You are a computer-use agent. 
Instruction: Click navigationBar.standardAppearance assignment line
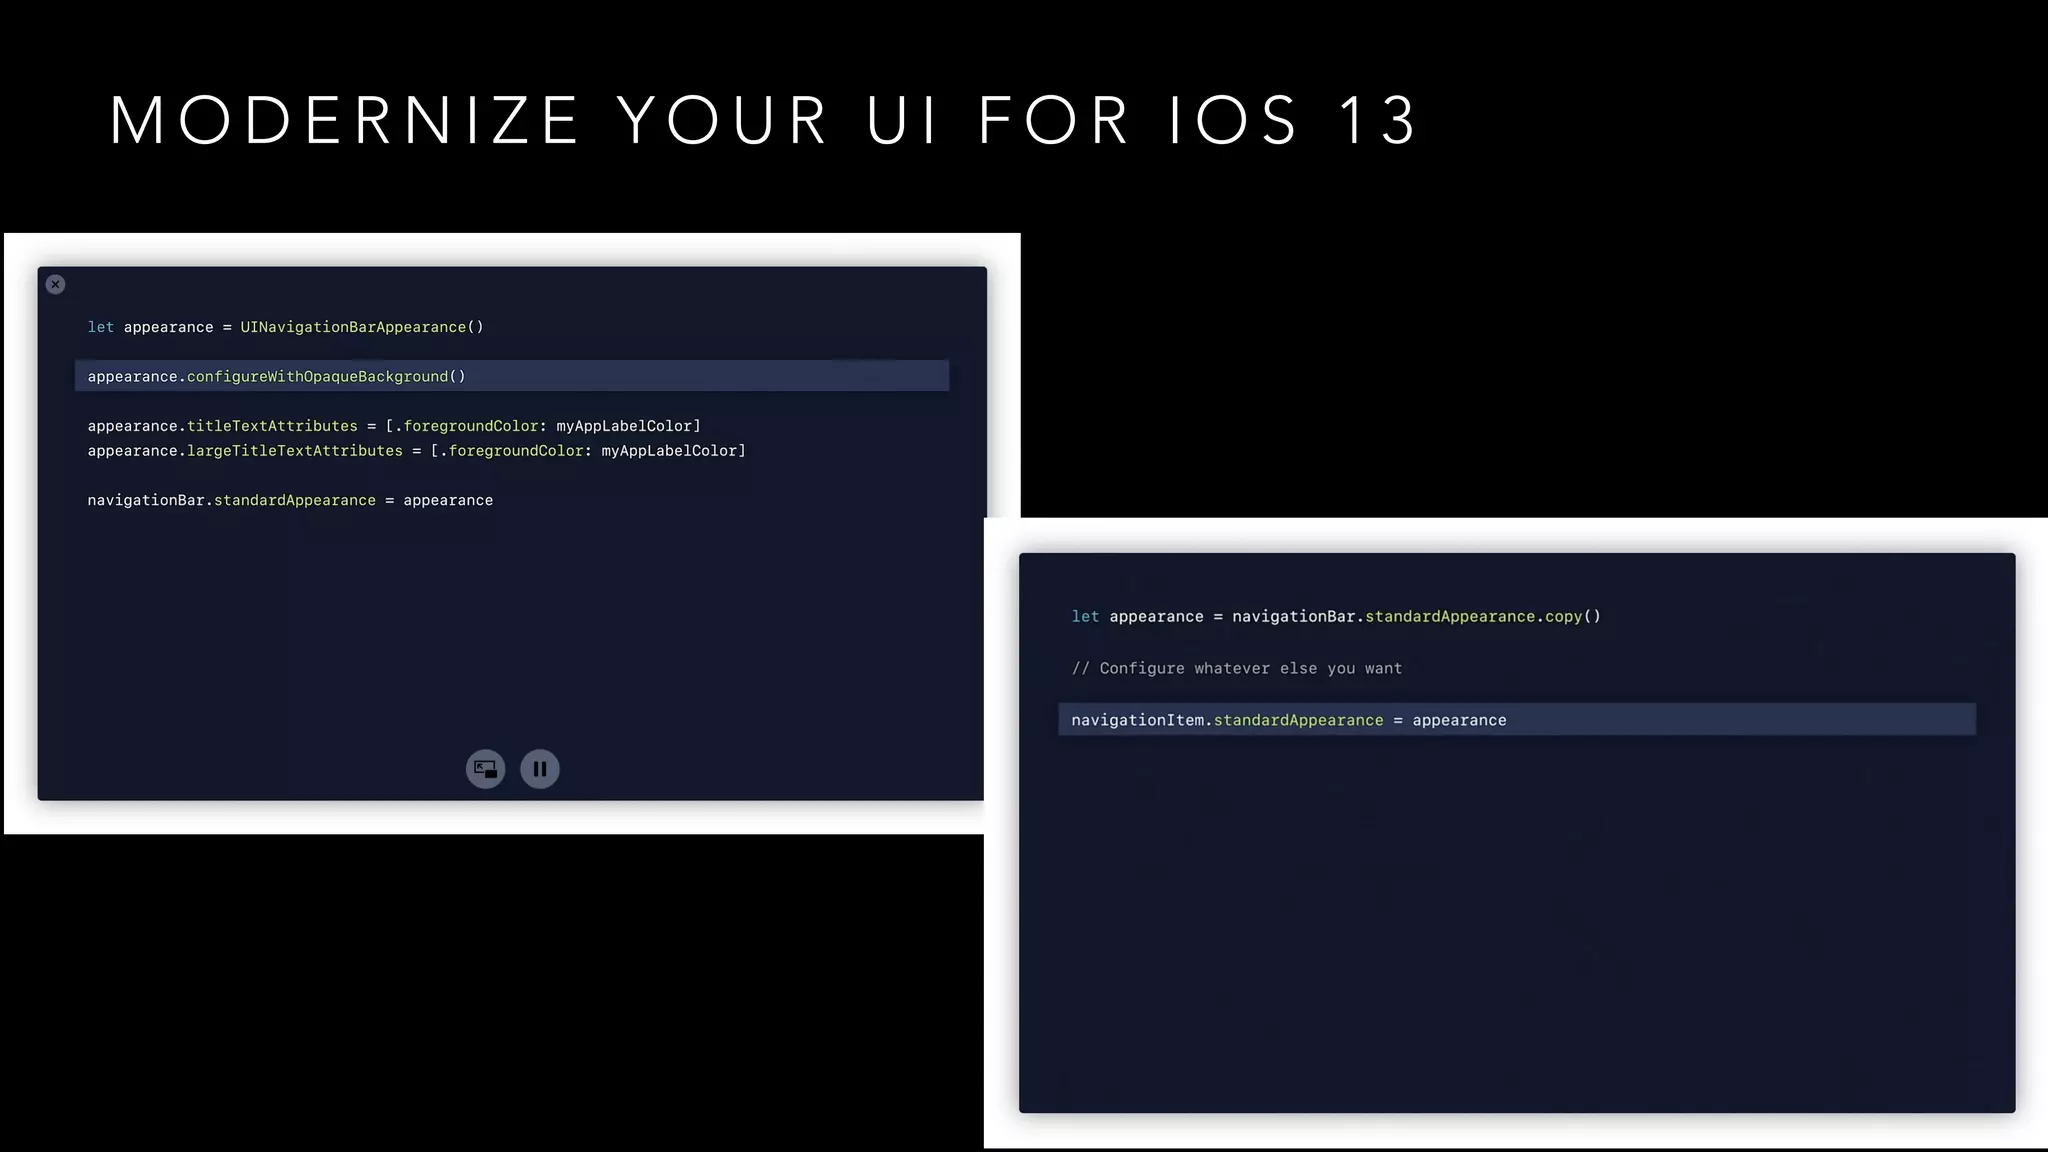tap(290, 500)
